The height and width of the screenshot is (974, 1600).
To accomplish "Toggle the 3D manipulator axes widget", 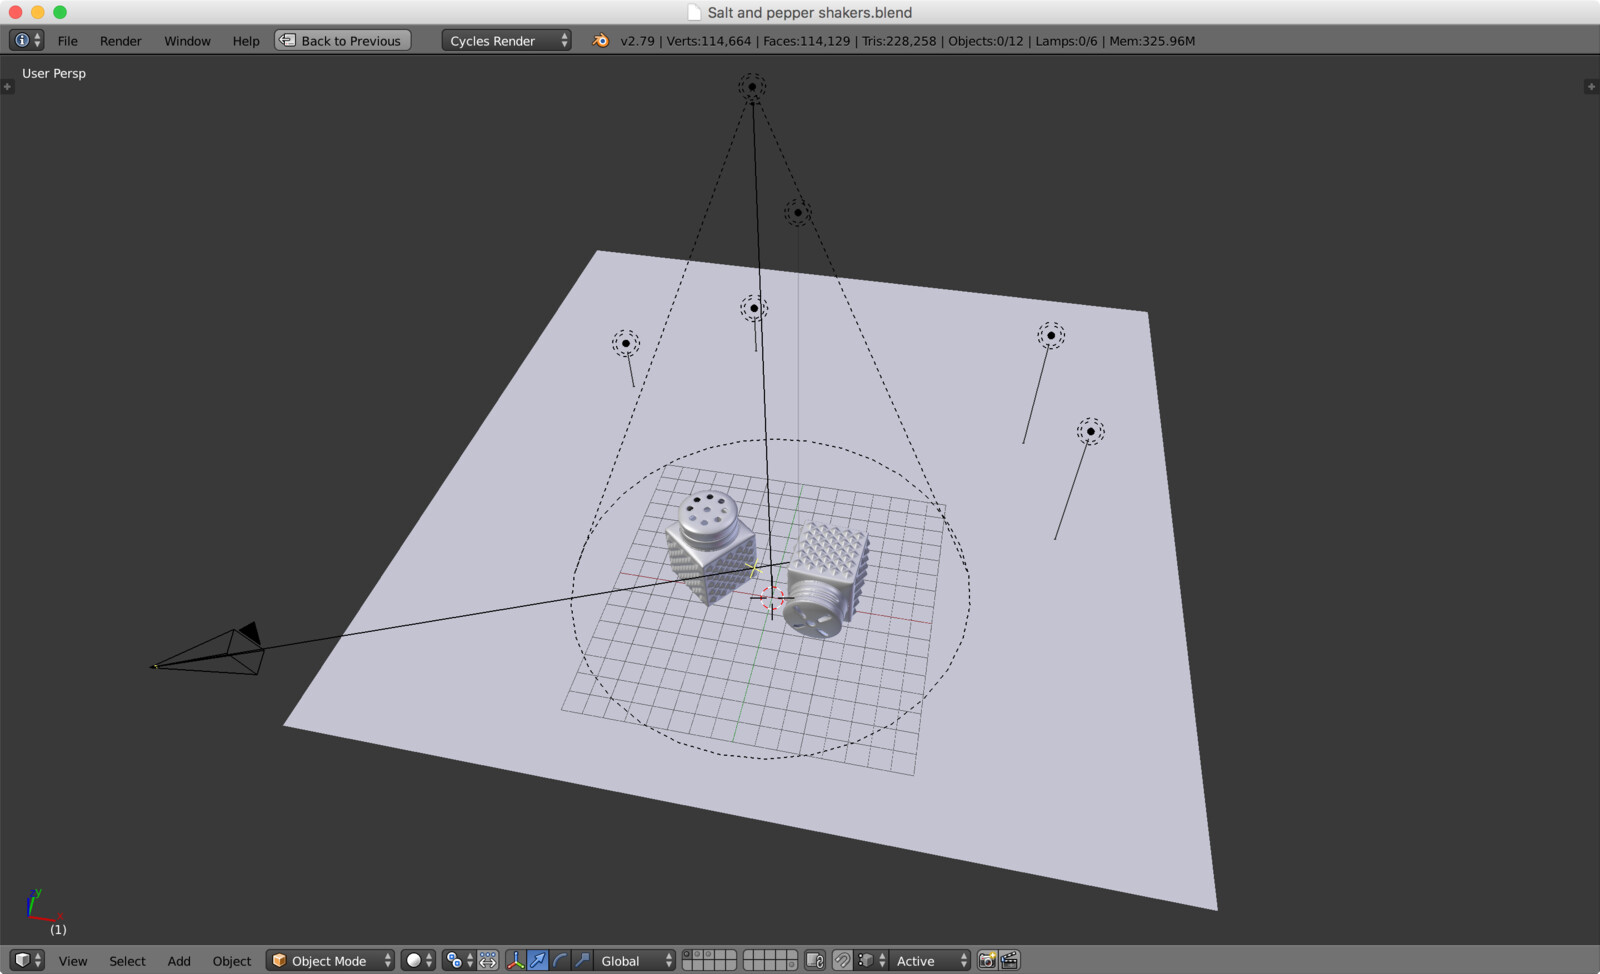I will (515, 960).
